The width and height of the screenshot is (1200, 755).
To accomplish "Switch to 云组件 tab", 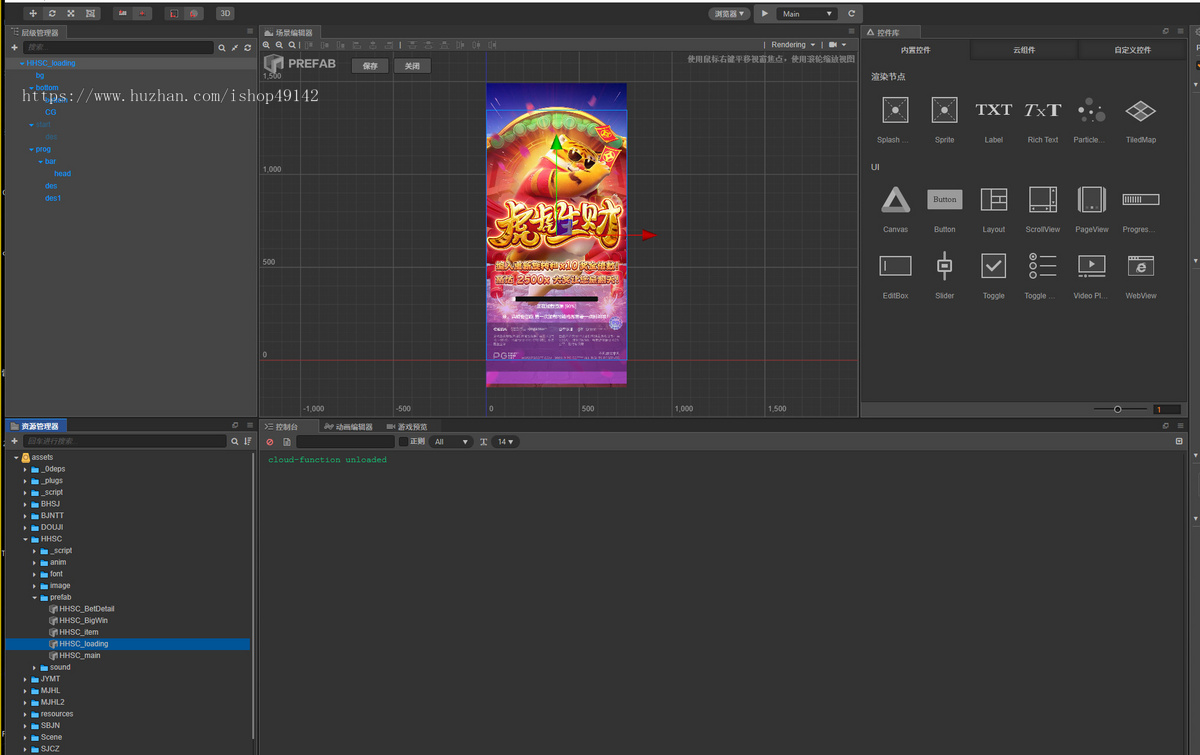I will pos(1024,50).
